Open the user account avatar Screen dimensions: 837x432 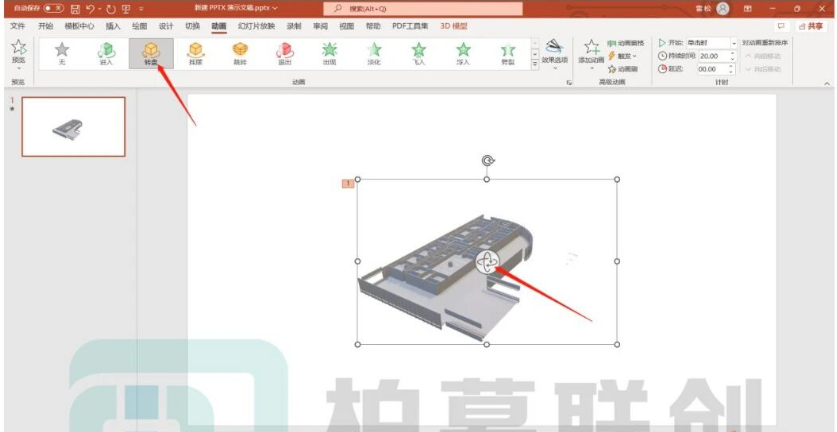723,9
